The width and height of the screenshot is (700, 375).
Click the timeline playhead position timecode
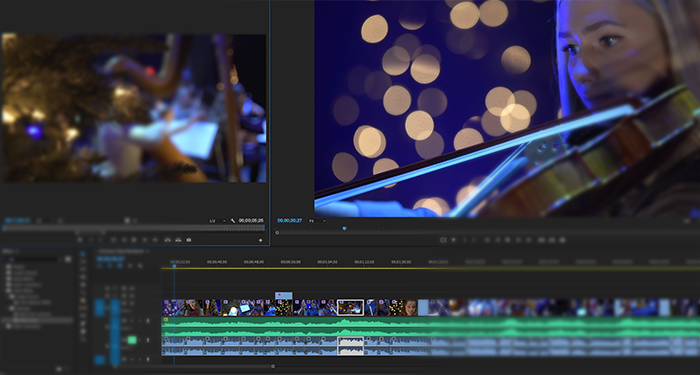(x=110, y=258)
